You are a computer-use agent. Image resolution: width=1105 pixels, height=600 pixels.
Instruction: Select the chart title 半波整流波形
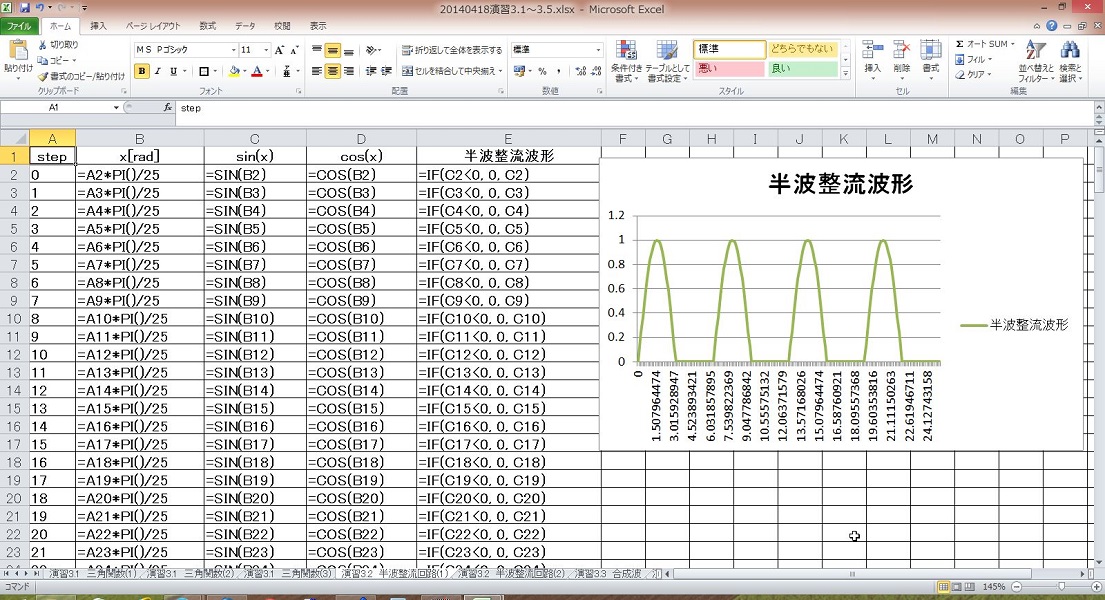click(x=841, y=184)
